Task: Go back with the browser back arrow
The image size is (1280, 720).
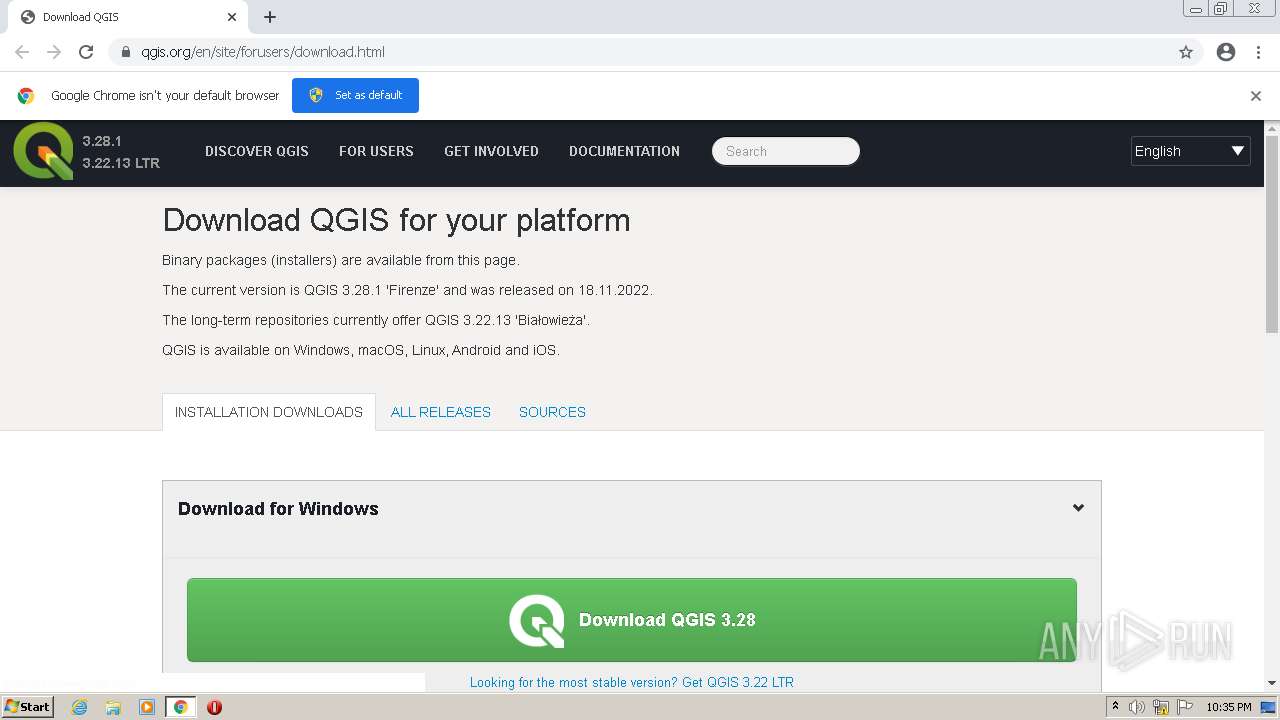Action: click(x=22, y=52)
